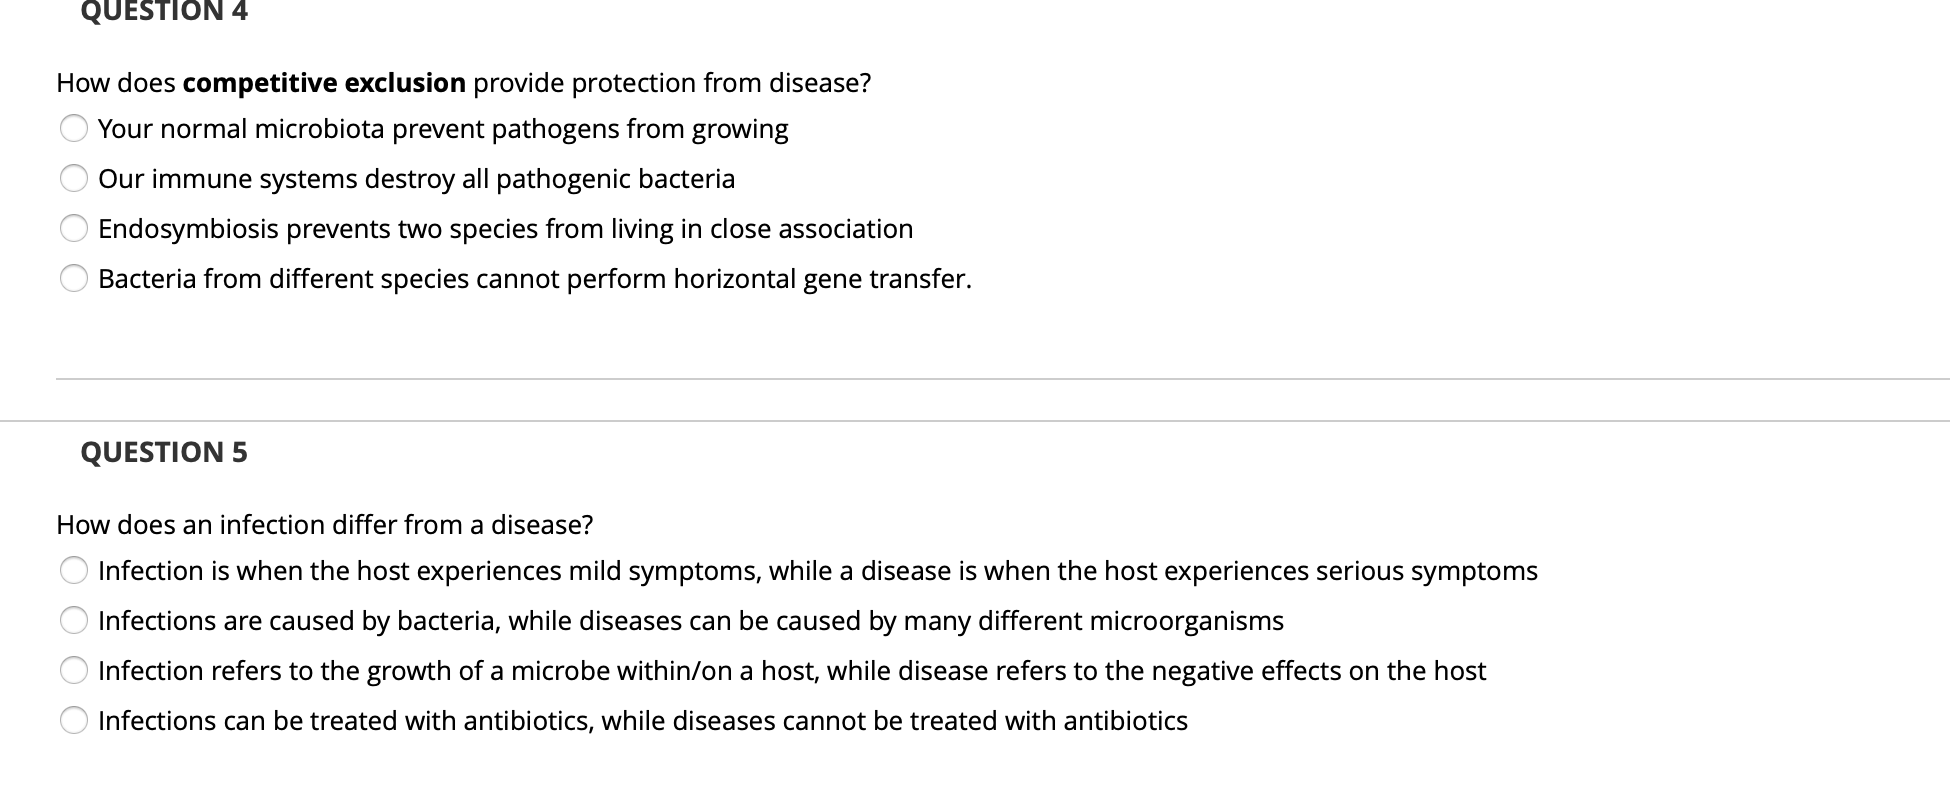
Task: Choose radio 'Our immune systems destroy all pathogenic bacteria'
Action: click(x=74, y=179)
